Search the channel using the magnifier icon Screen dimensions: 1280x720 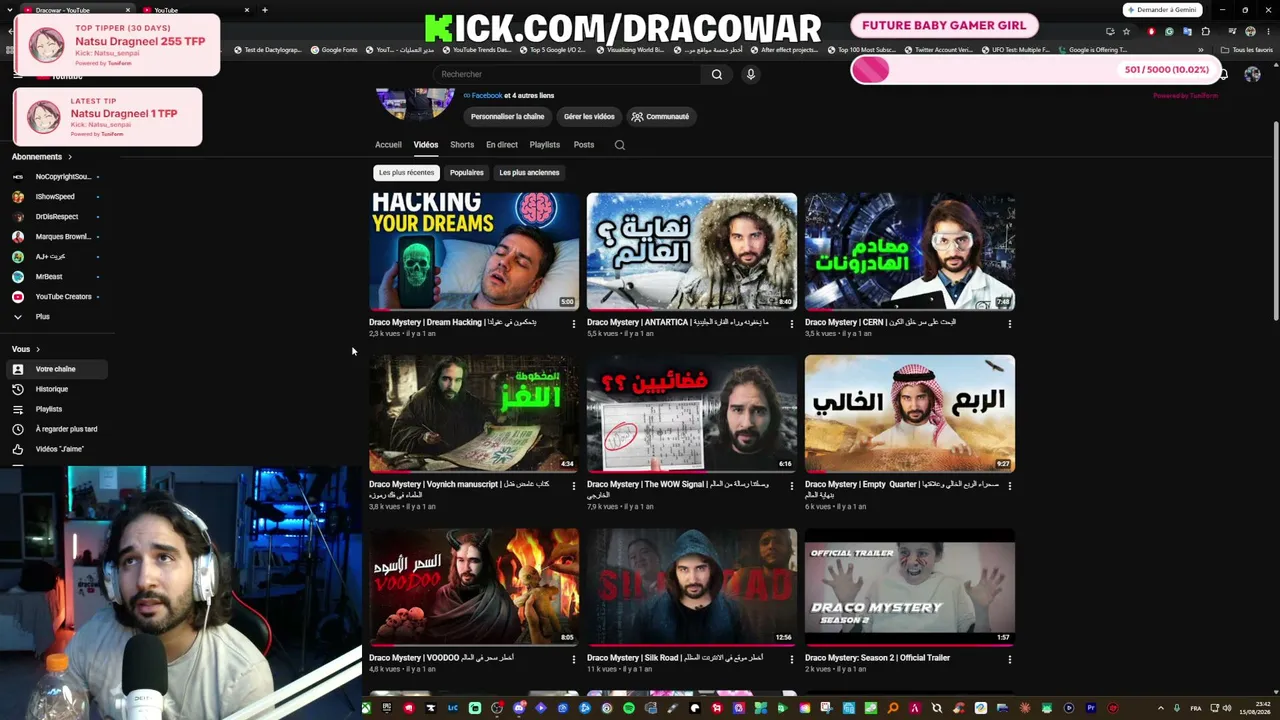pos(620,145)
